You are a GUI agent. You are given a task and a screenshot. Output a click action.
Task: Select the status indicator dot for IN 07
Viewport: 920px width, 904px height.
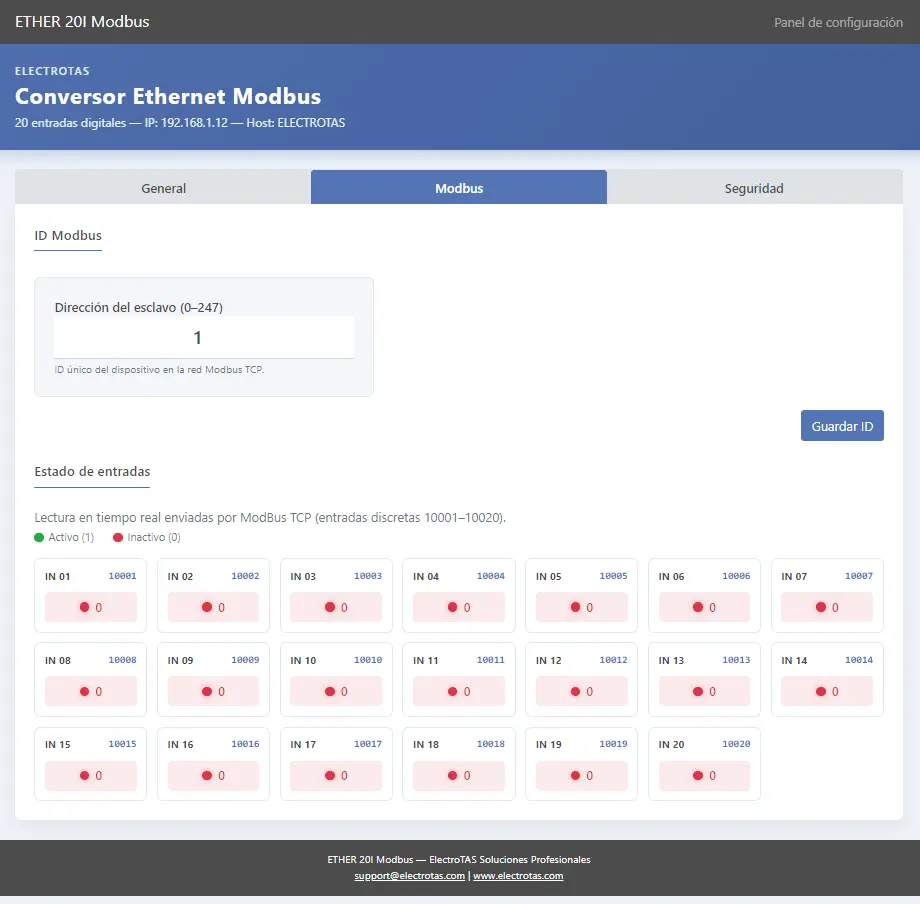click(x=821, y=607)
